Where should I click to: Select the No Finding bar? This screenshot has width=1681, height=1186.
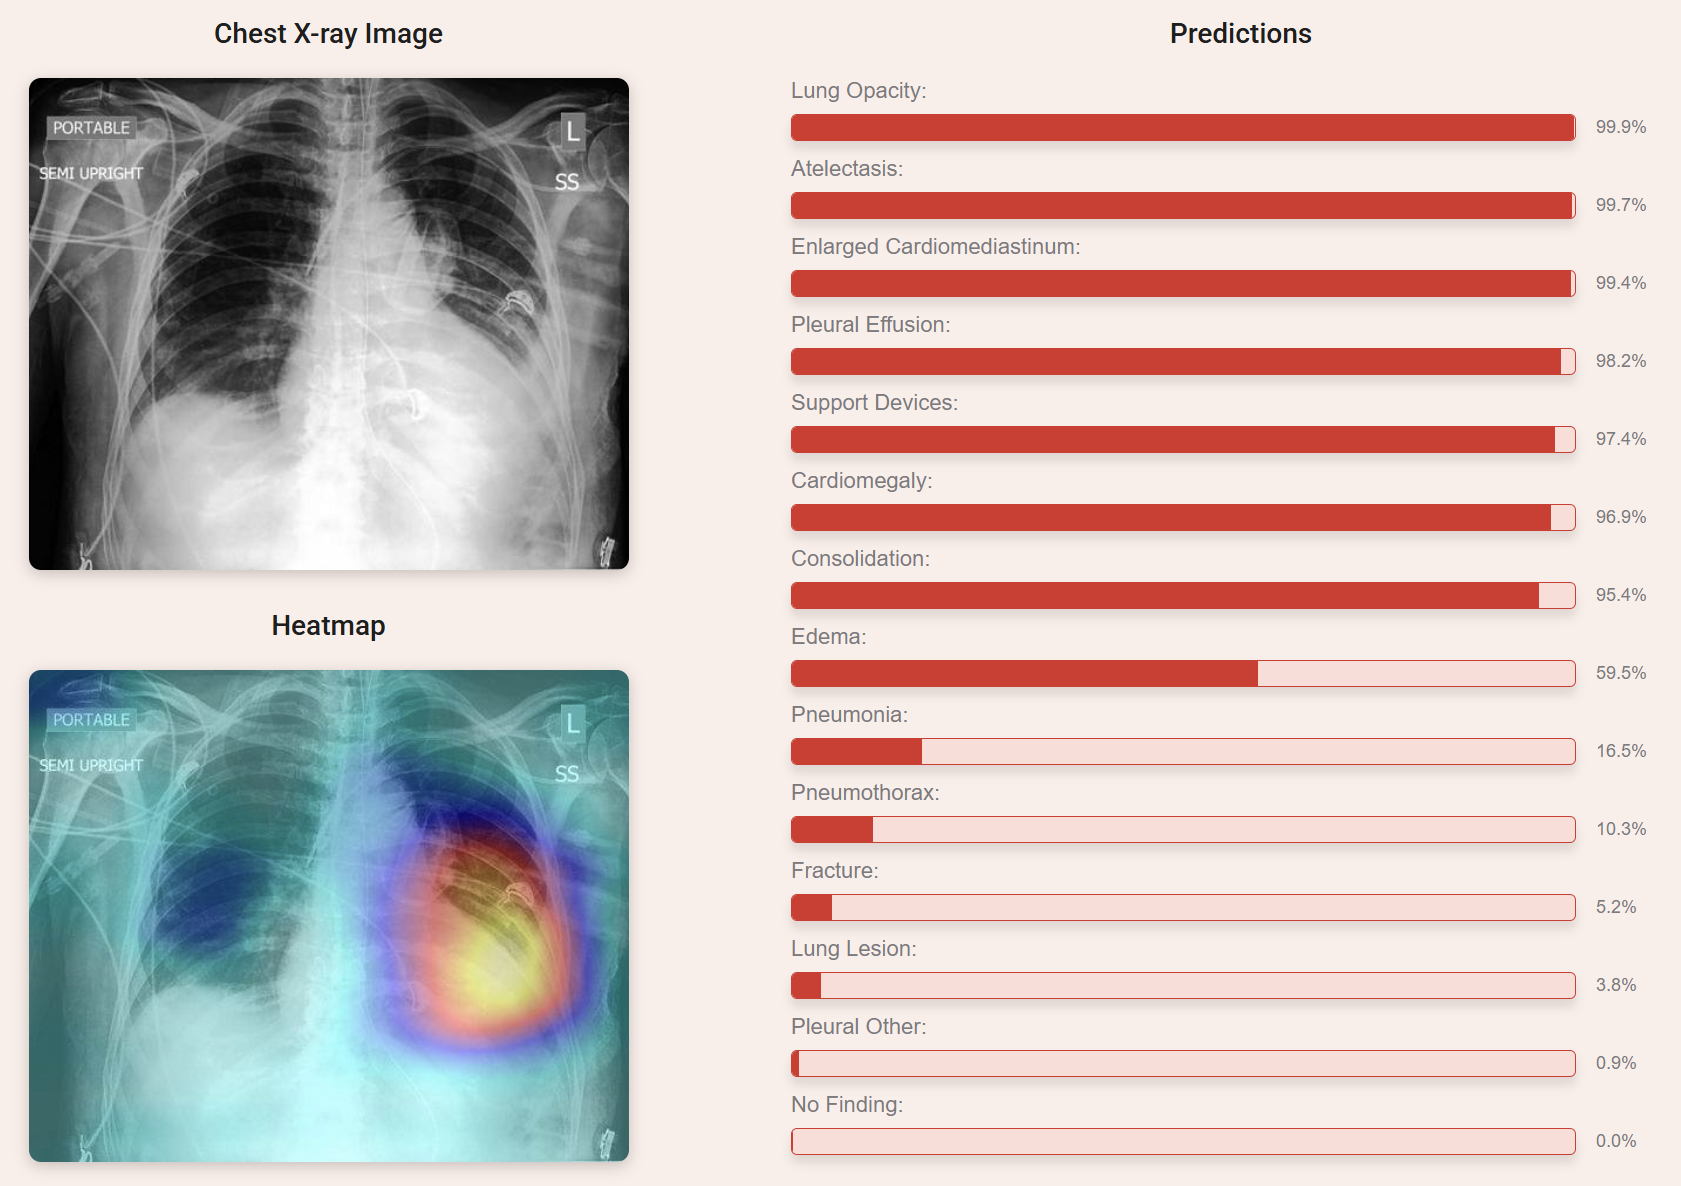(x=1183, y=1141)
